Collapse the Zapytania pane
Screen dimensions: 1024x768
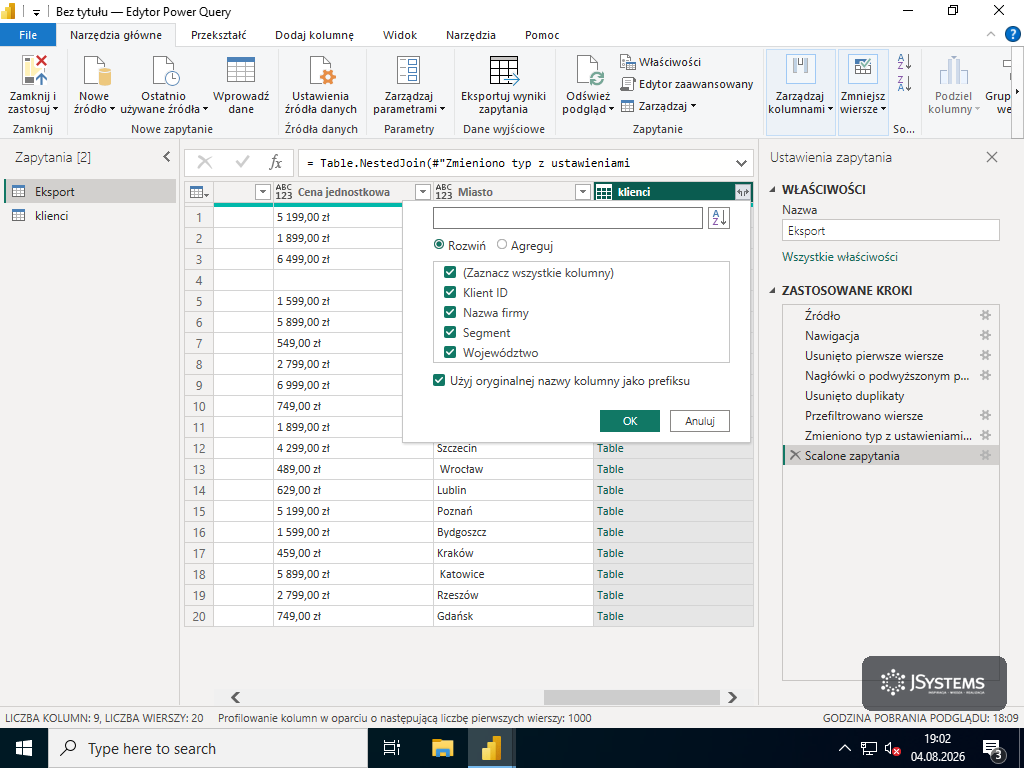coord(167,157)
